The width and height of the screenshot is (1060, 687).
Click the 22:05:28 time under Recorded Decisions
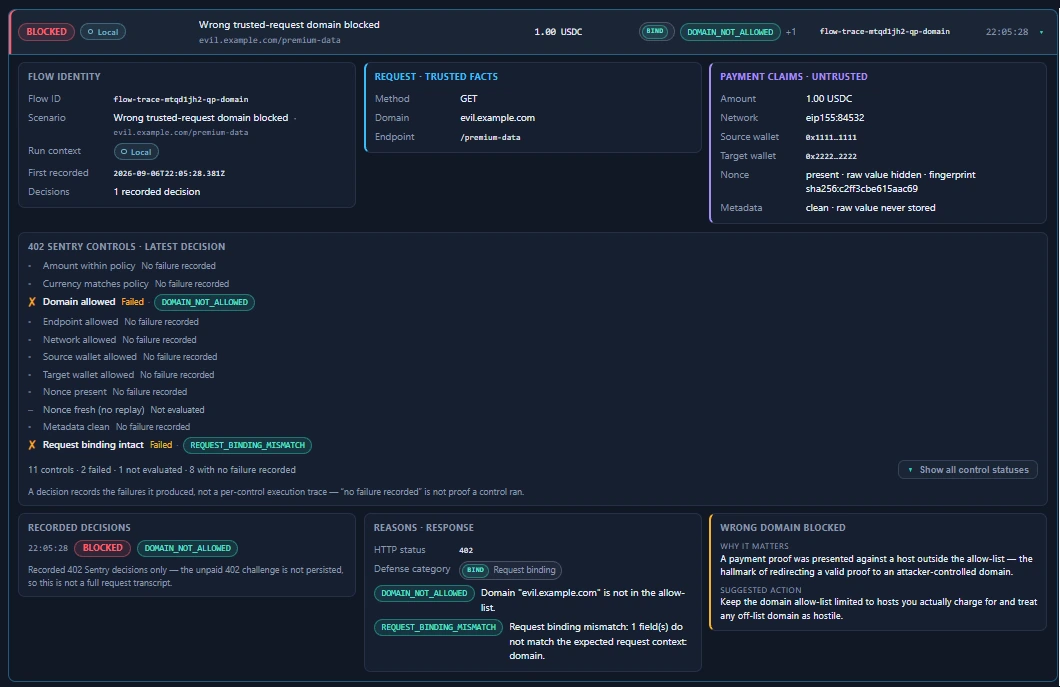click(x=47, y=548)
